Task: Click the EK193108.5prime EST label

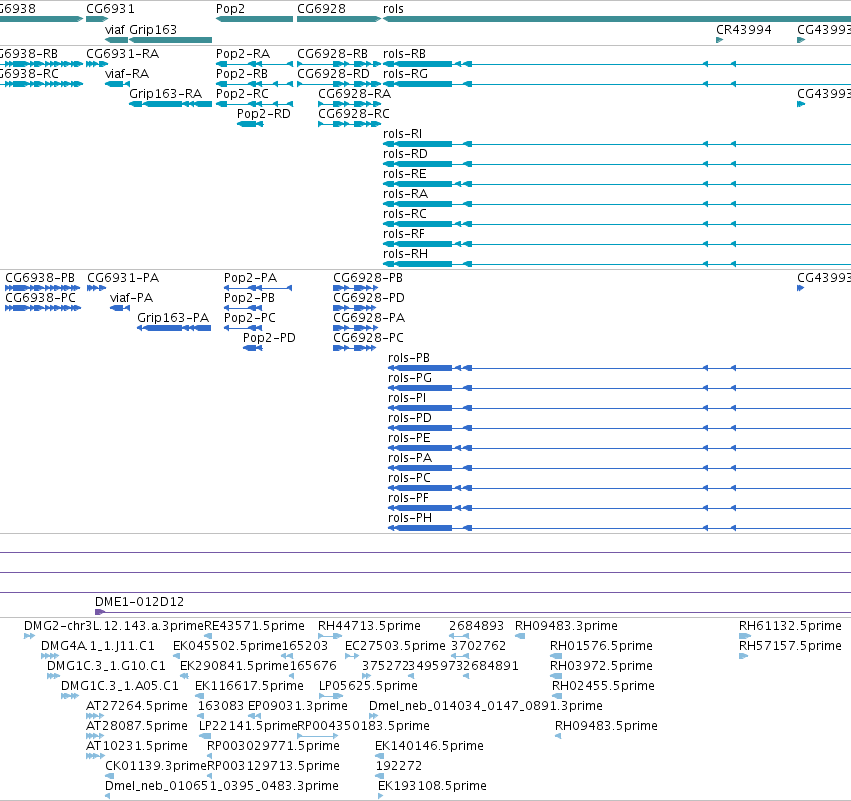Action: pyautogui.click(x=433, y=787)
